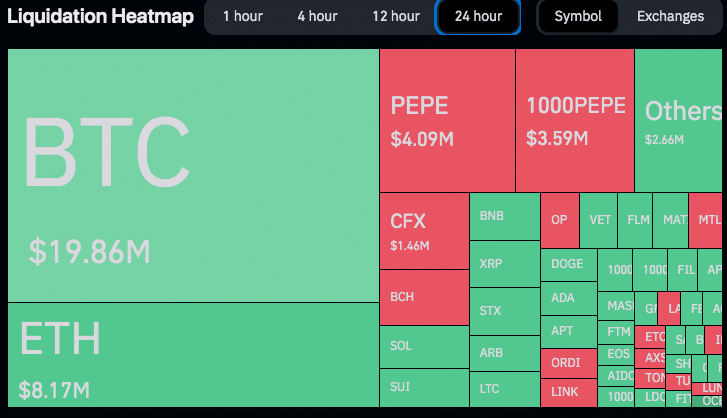Switch to the 4 hour timeframe

(x=317, y=16)
